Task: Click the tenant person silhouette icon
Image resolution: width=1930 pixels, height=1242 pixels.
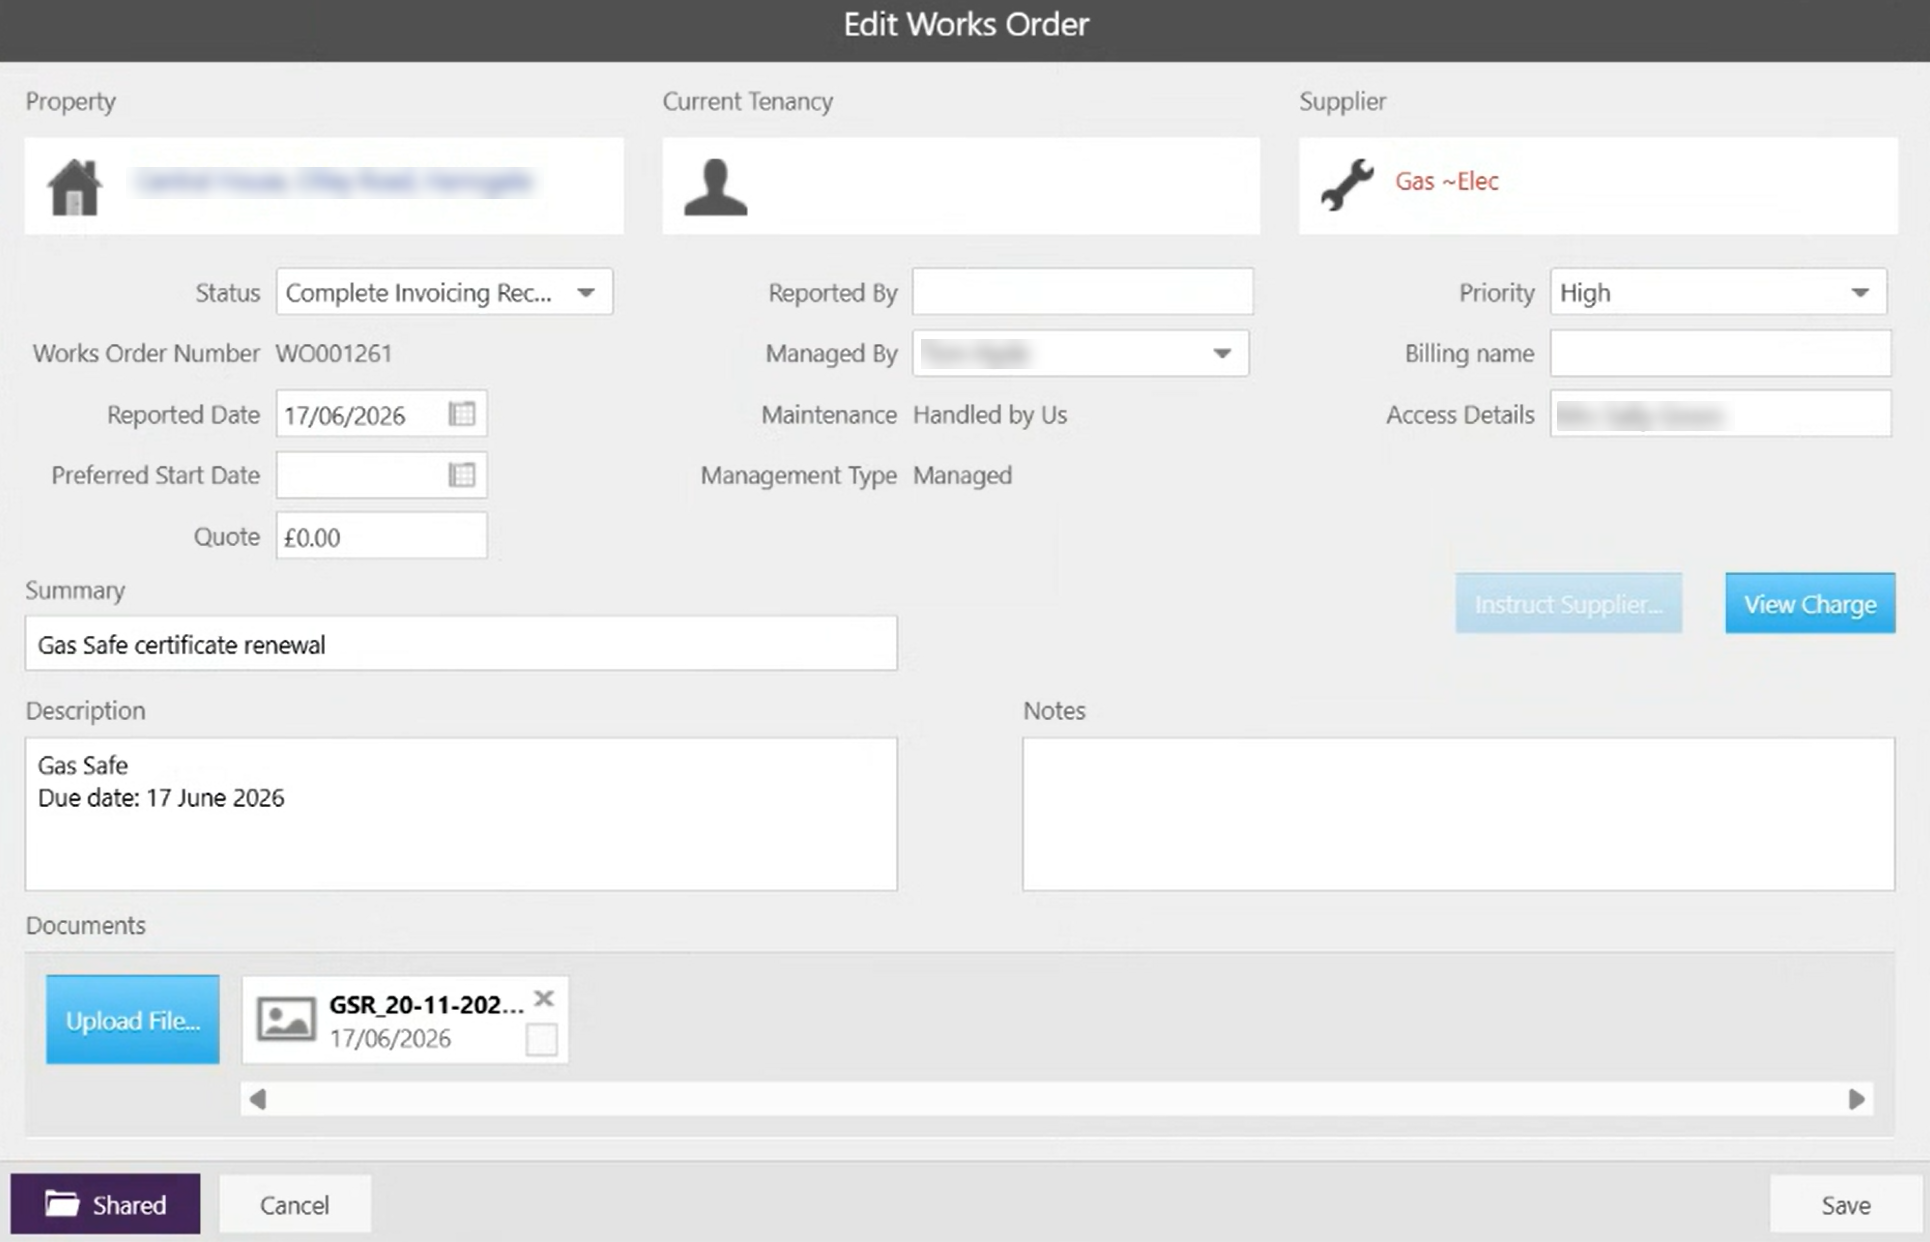Action: point(715,187)
